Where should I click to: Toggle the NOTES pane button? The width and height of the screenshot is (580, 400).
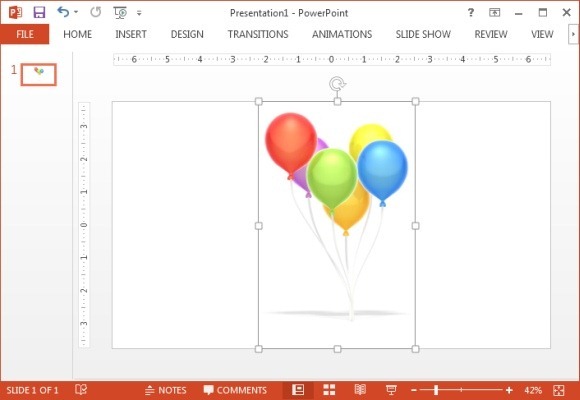[165, 390]
